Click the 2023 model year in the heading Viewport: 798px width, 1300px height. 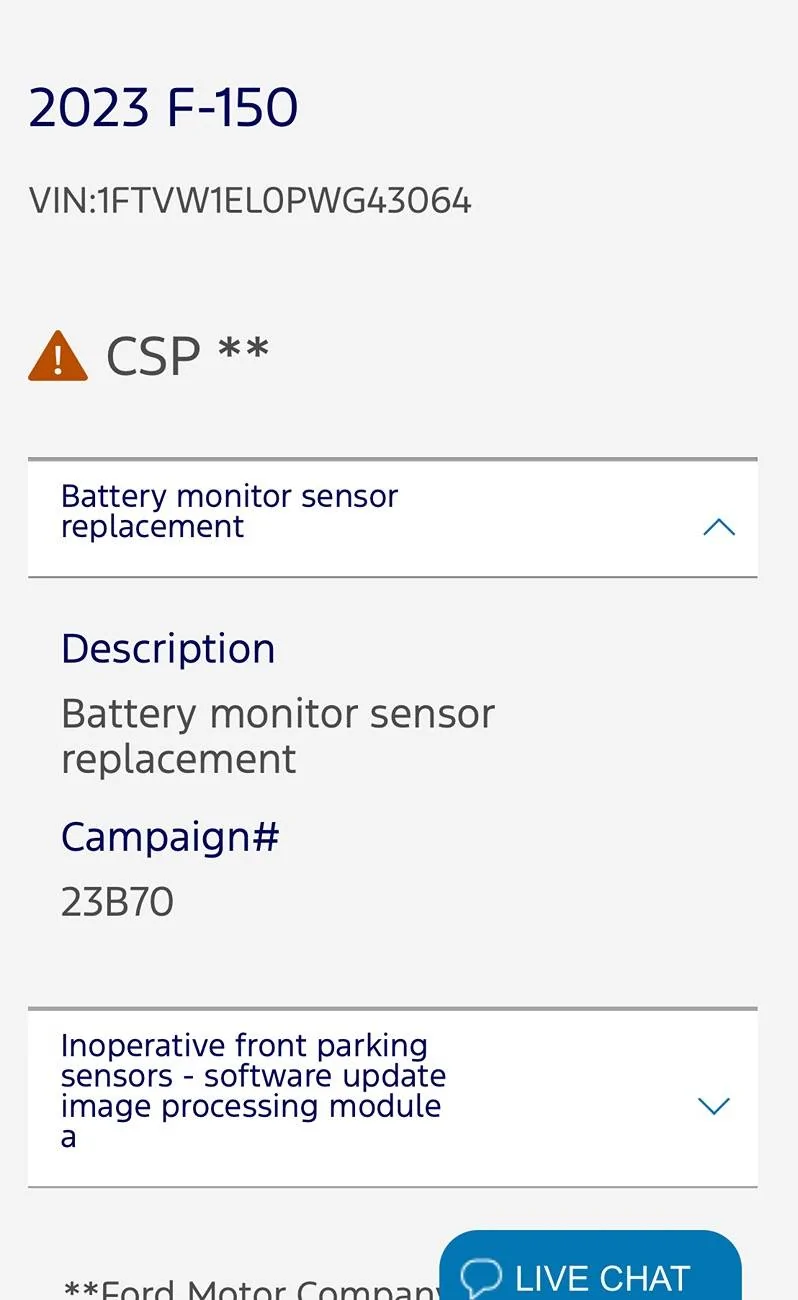coord(89,108)
